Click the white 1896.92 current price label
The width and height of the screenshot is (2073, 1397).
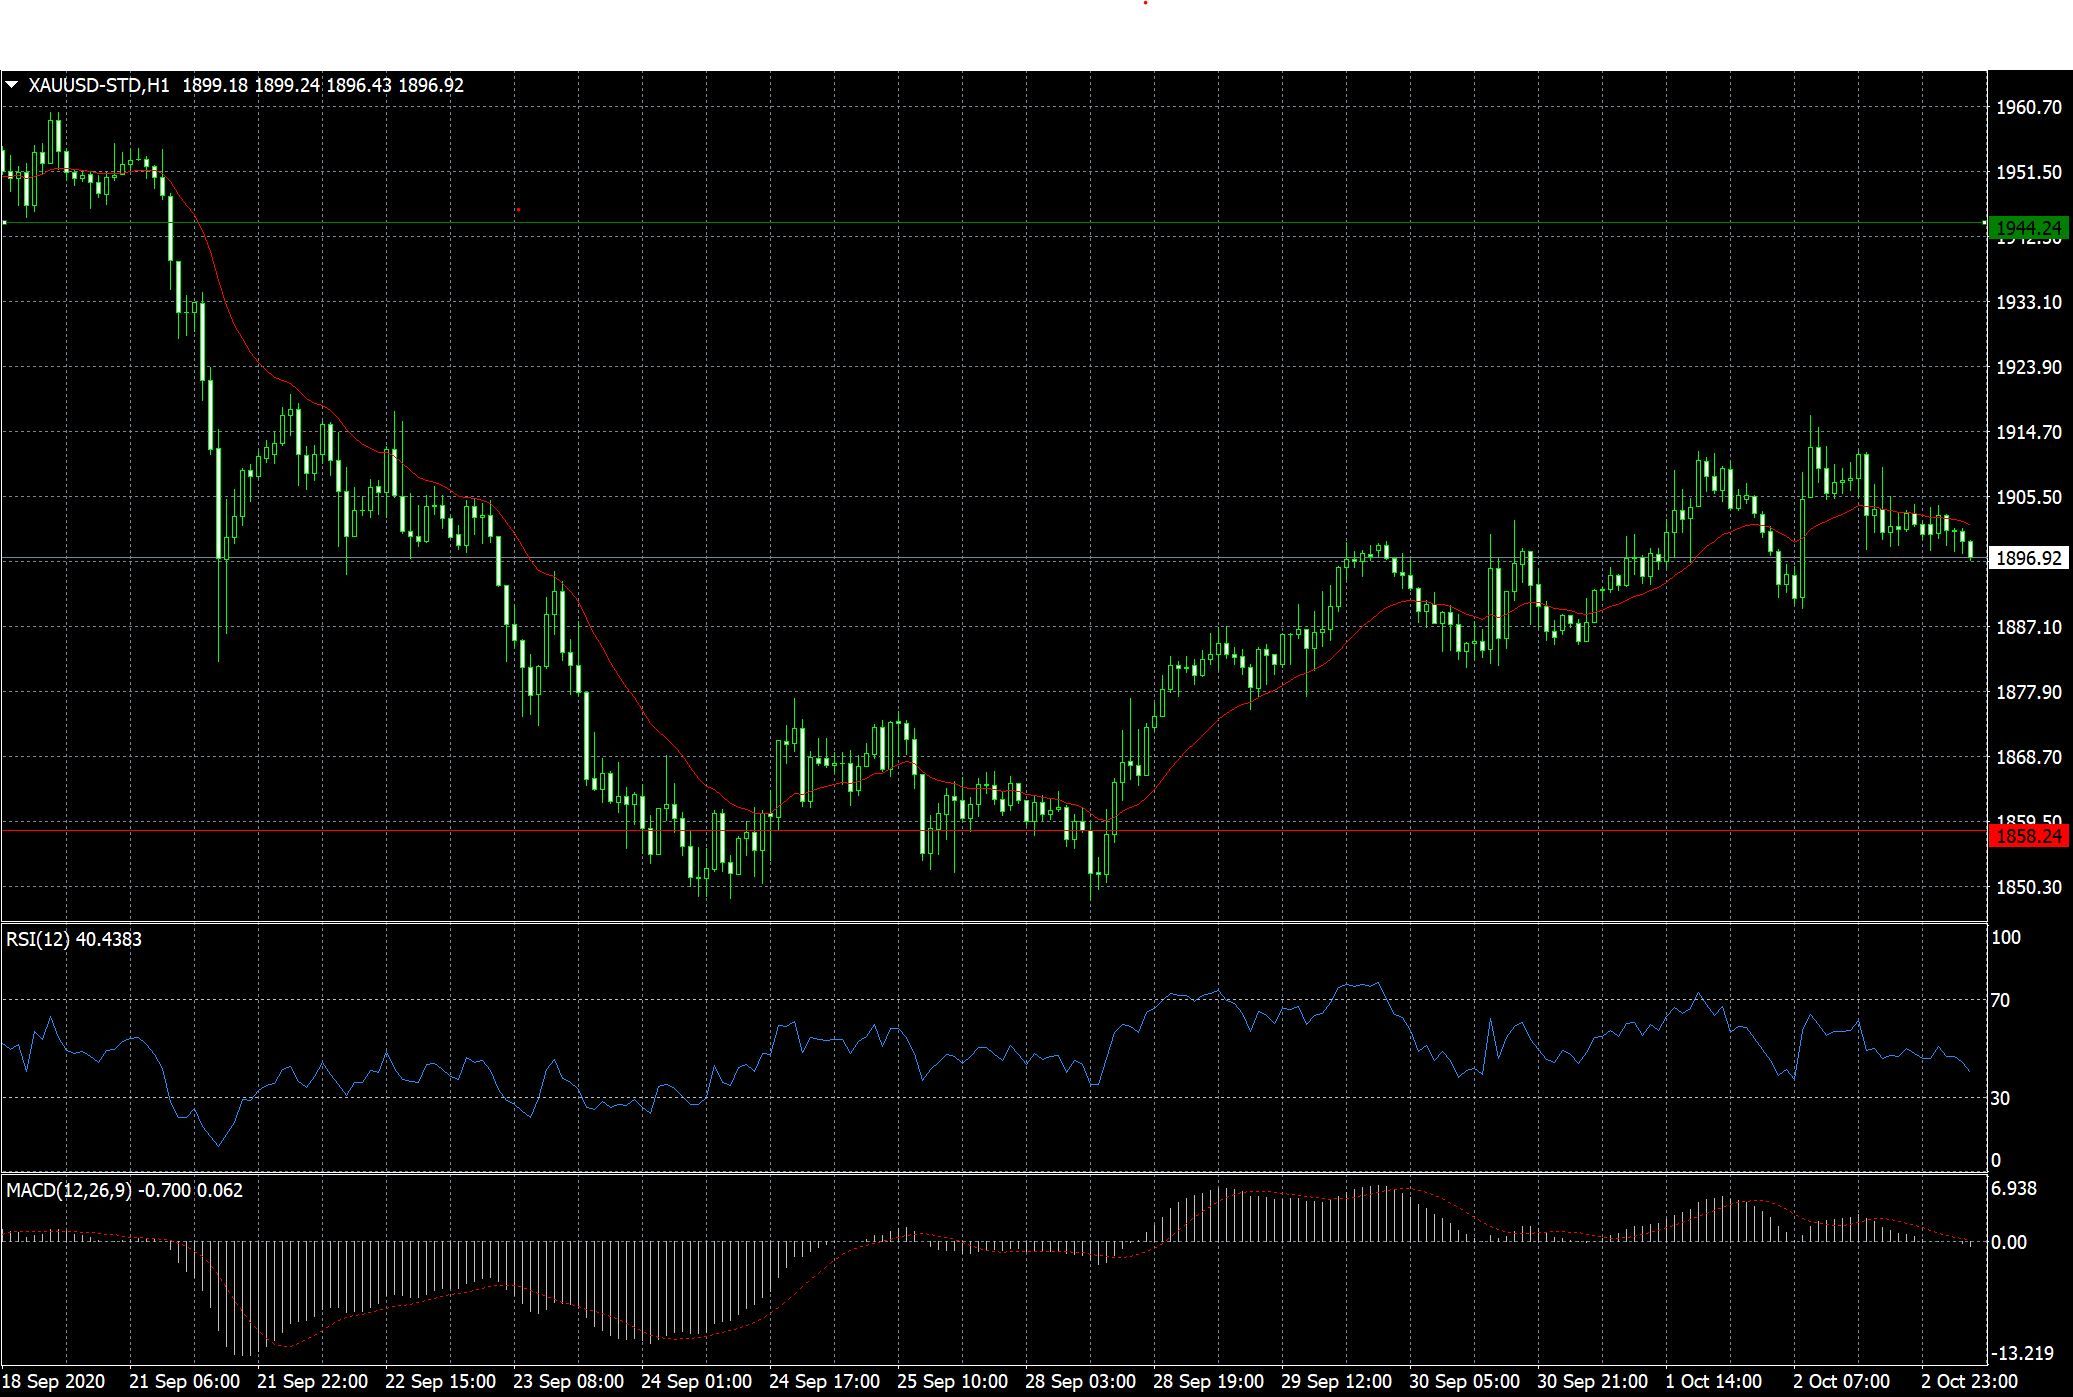[2028, 558]
